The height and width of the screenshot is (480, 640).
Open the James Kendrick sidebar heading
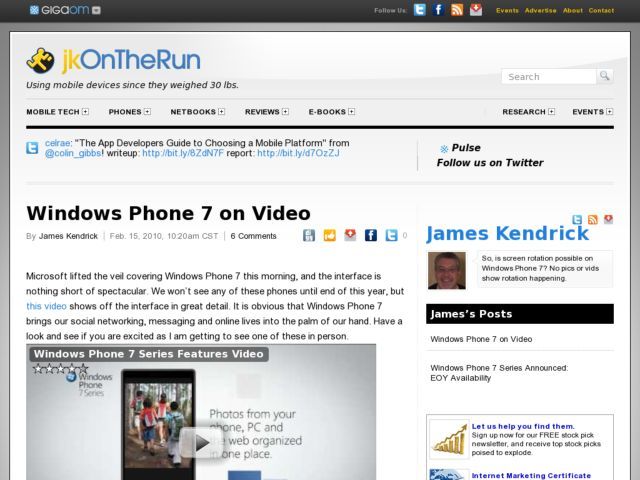507,234
